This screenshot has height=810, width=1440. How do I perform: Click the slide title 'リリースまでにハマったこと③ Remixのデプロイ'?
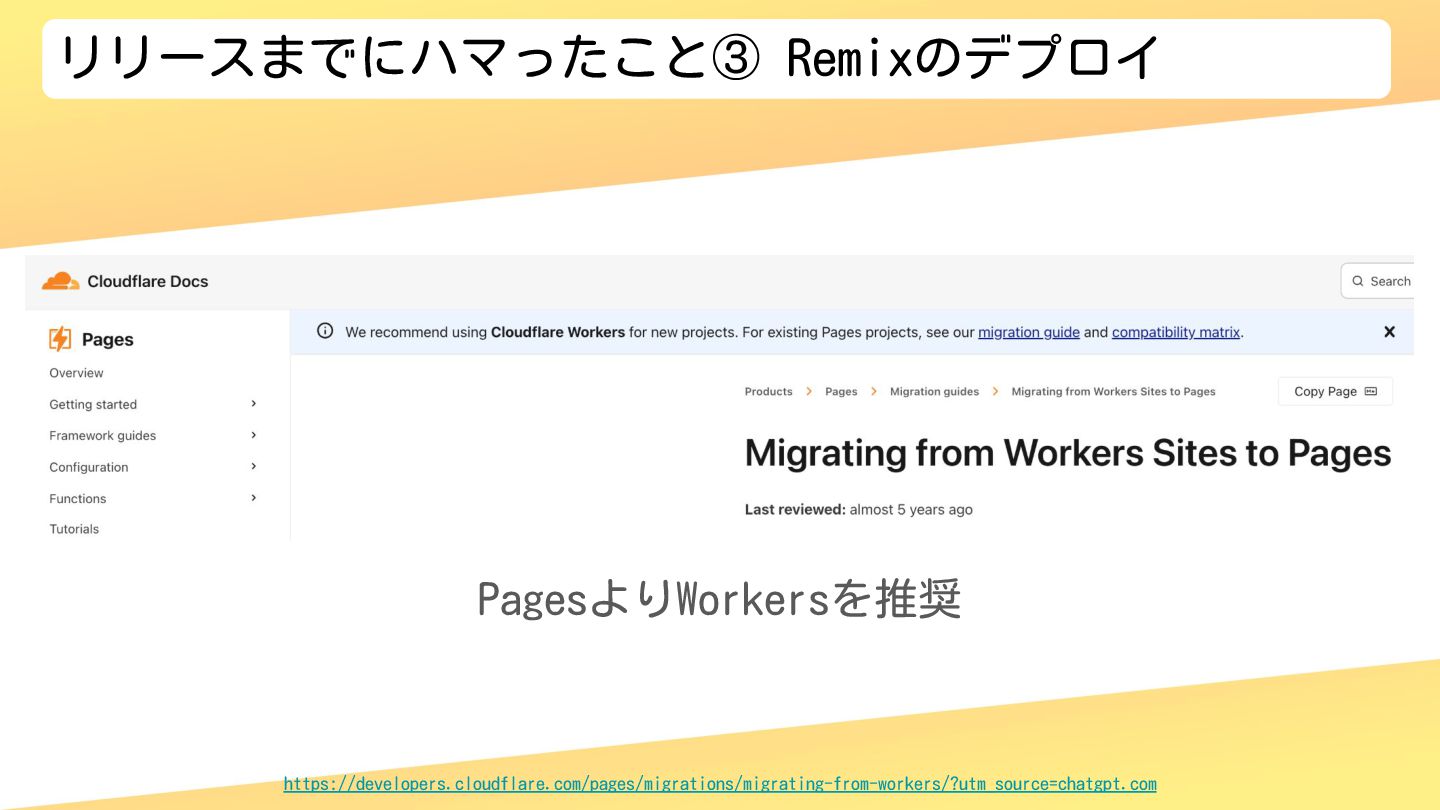coord(610,58)
